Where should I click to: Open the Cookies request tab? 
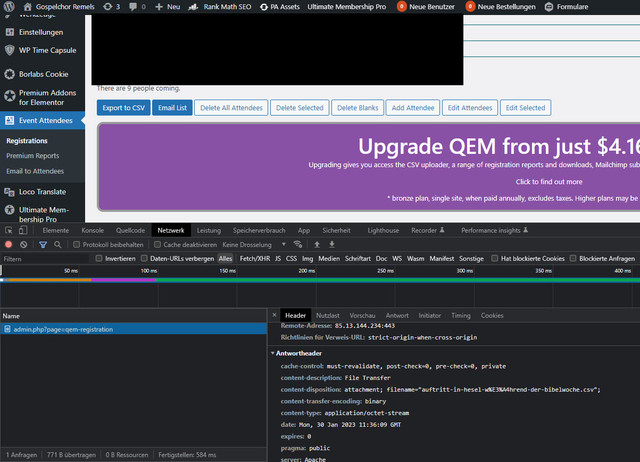492,315
